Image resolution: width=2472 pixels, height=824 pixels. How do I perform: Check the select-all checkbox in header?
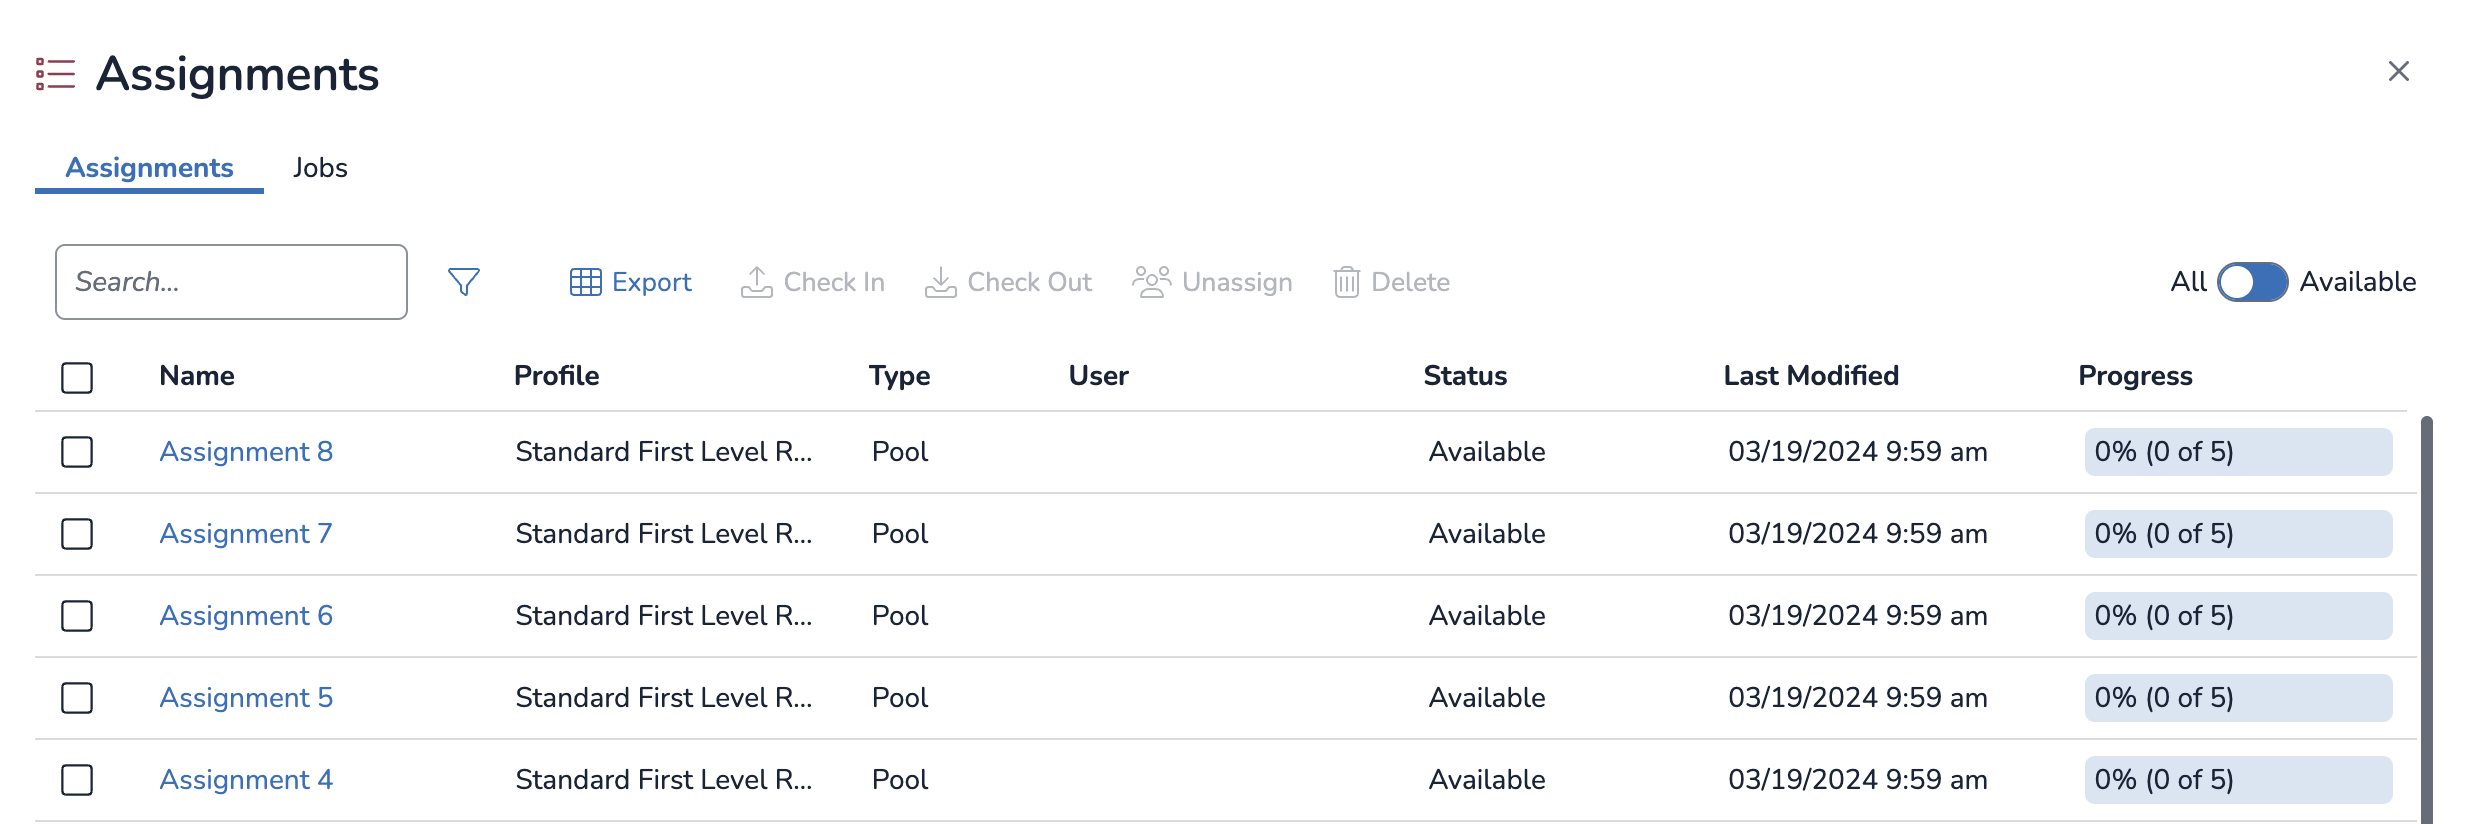[77, 377]
